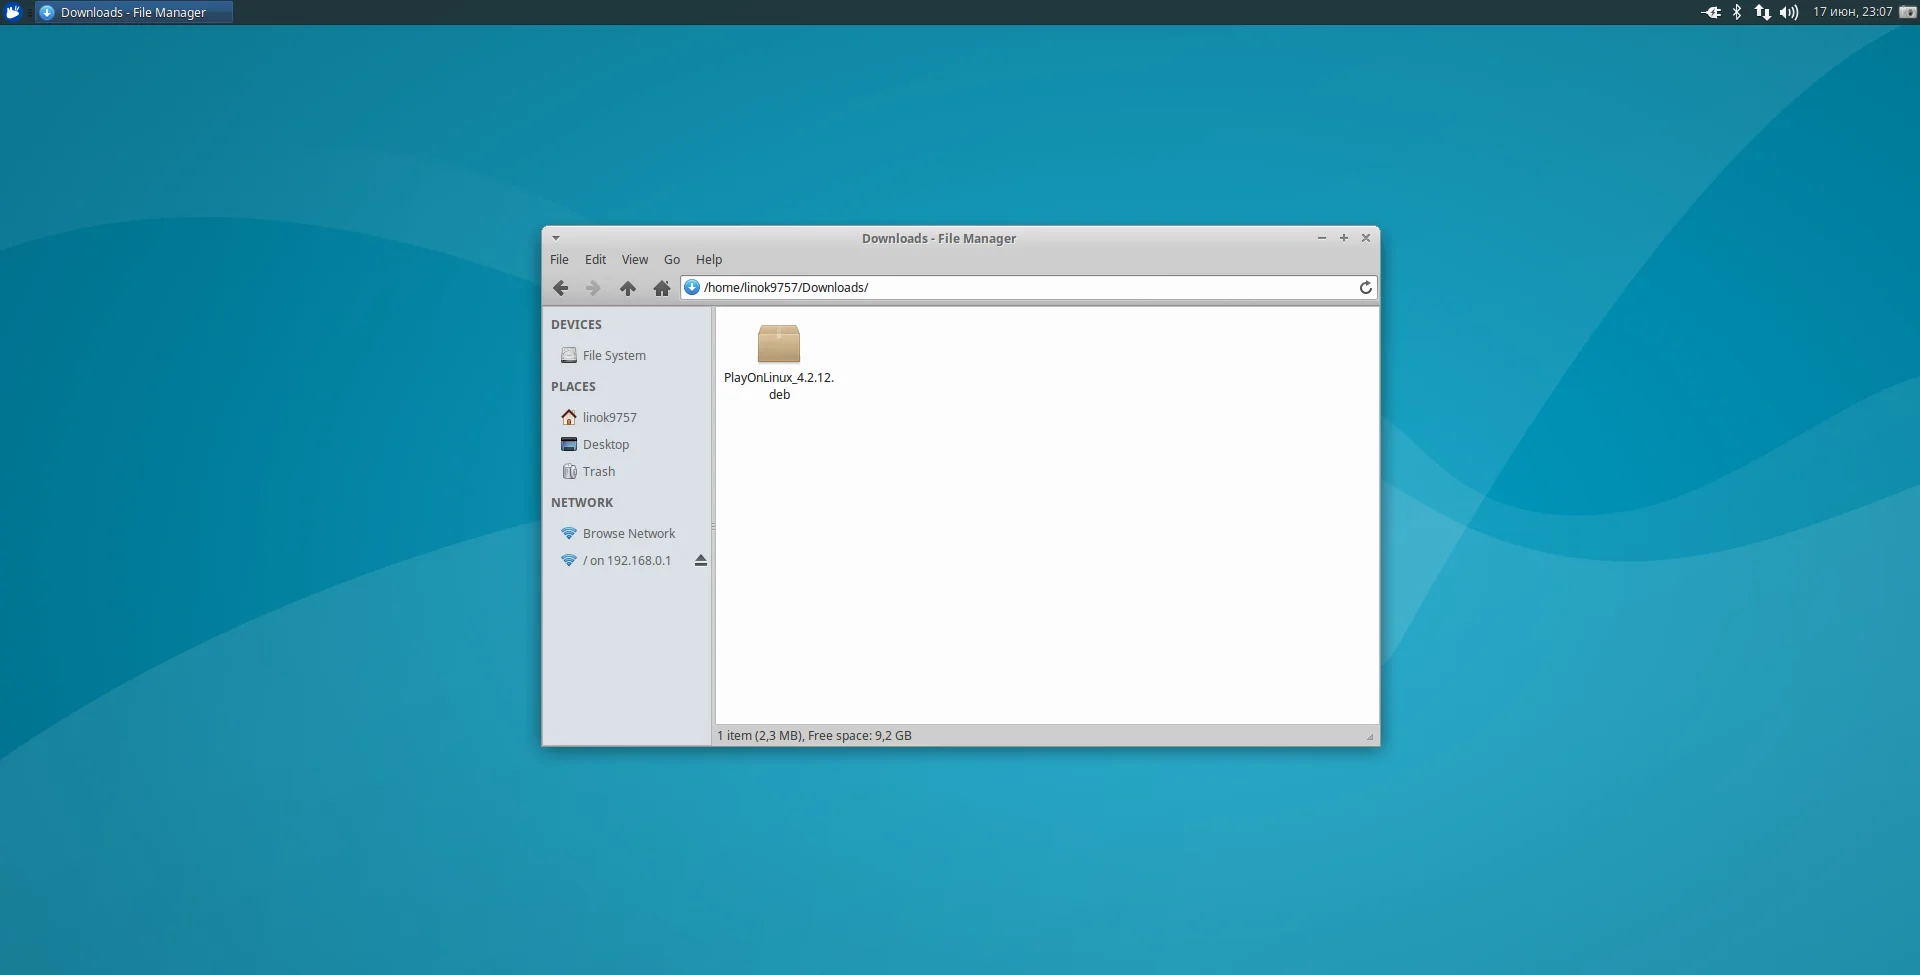
Task: Open the File menu
Action: [x=559, y=259]
